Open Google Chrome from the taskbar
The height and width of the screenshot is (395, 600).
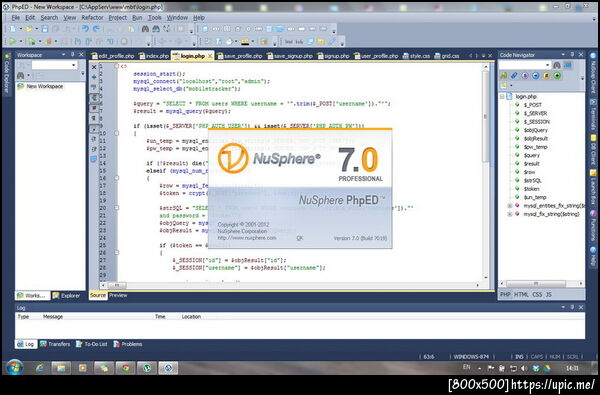coord(126,368)
